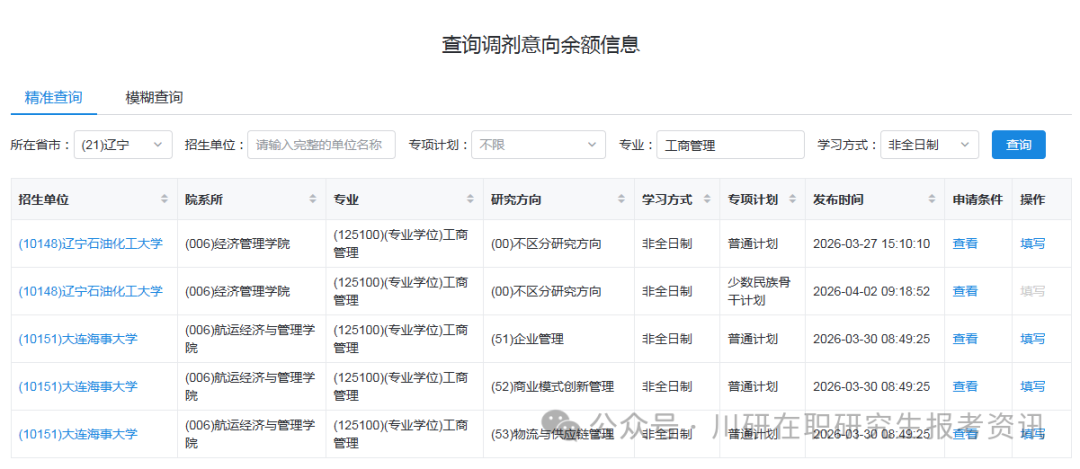Sort by 专项计划 column sort icon

[792, 199]
